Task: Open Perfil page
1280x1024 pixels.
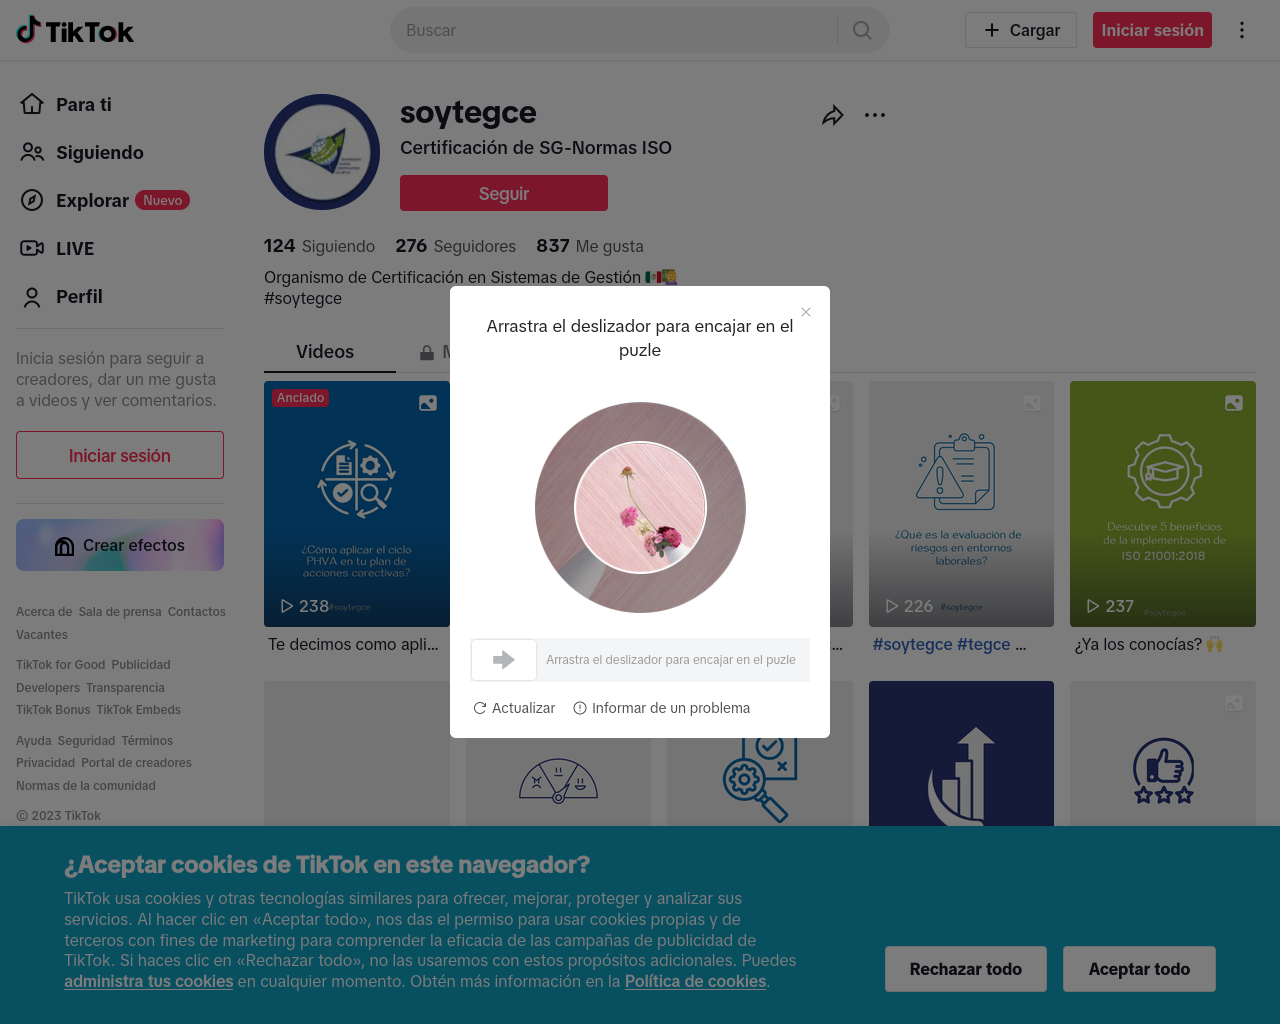Action: click(62, 296)
